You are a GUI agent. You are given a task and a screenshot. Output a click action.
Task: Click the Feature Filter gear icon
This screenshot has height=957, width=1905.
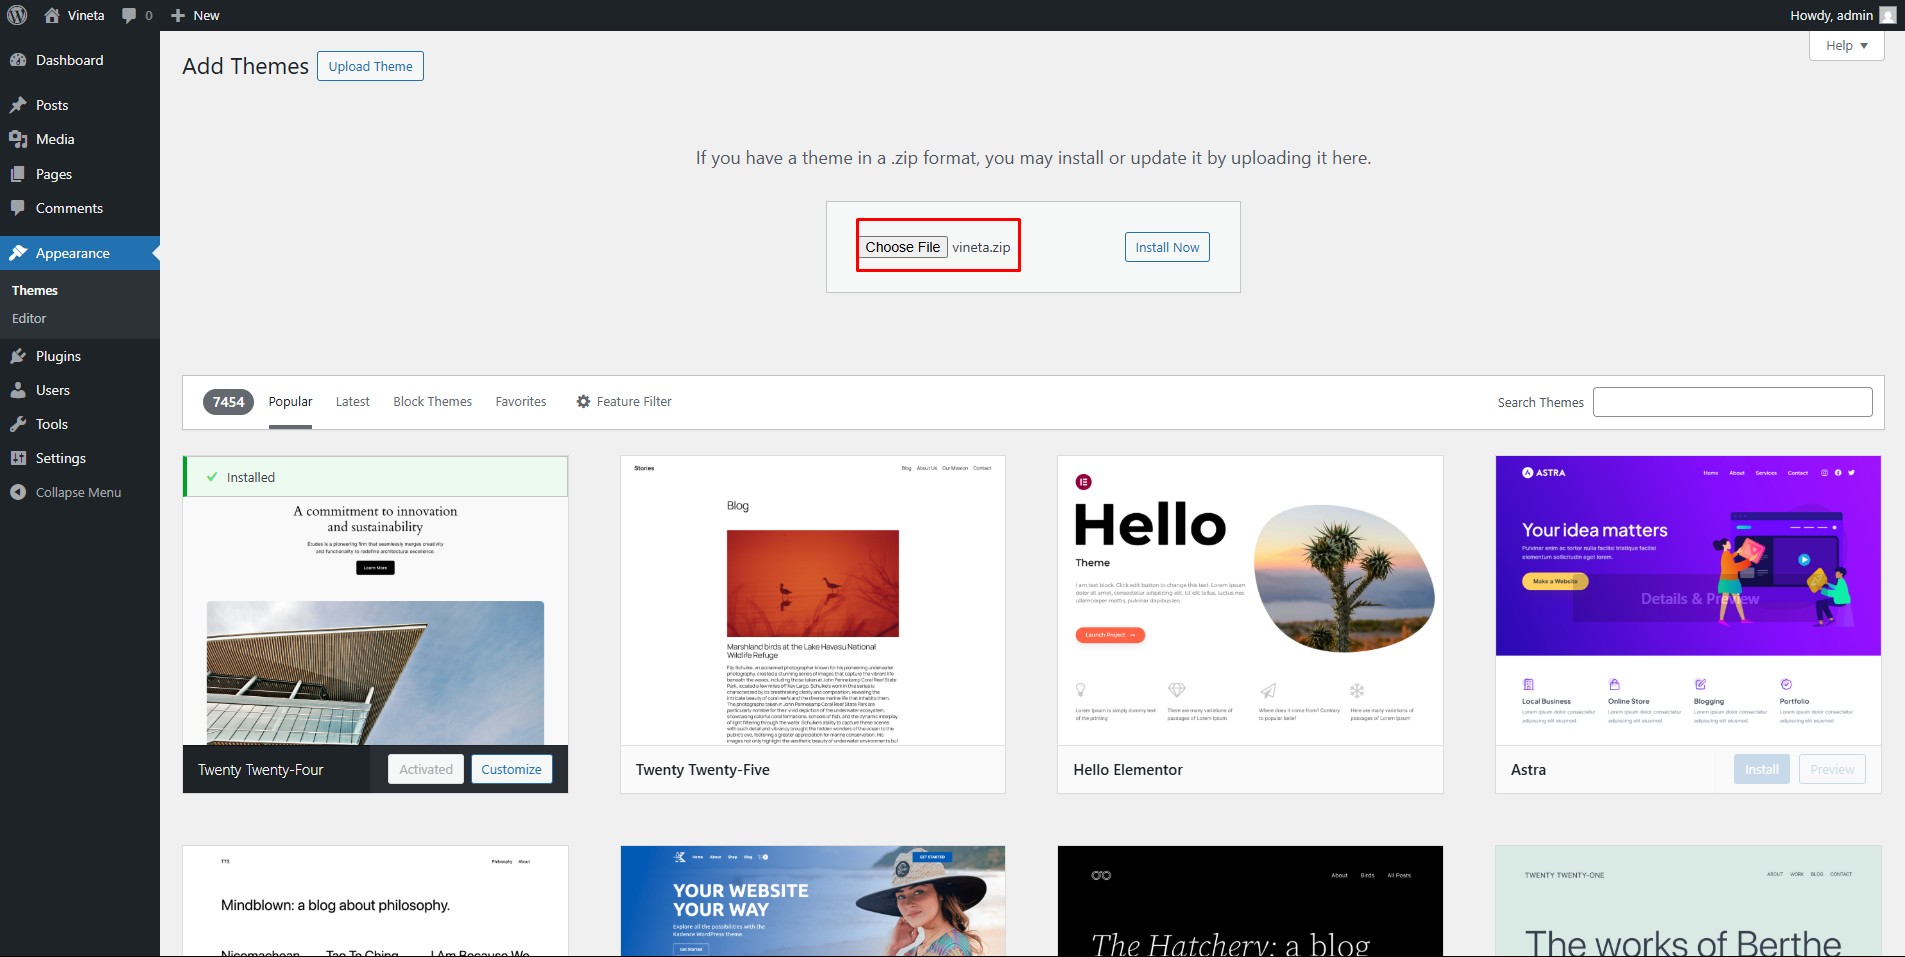pyautogui.click(x=583, y=401)
